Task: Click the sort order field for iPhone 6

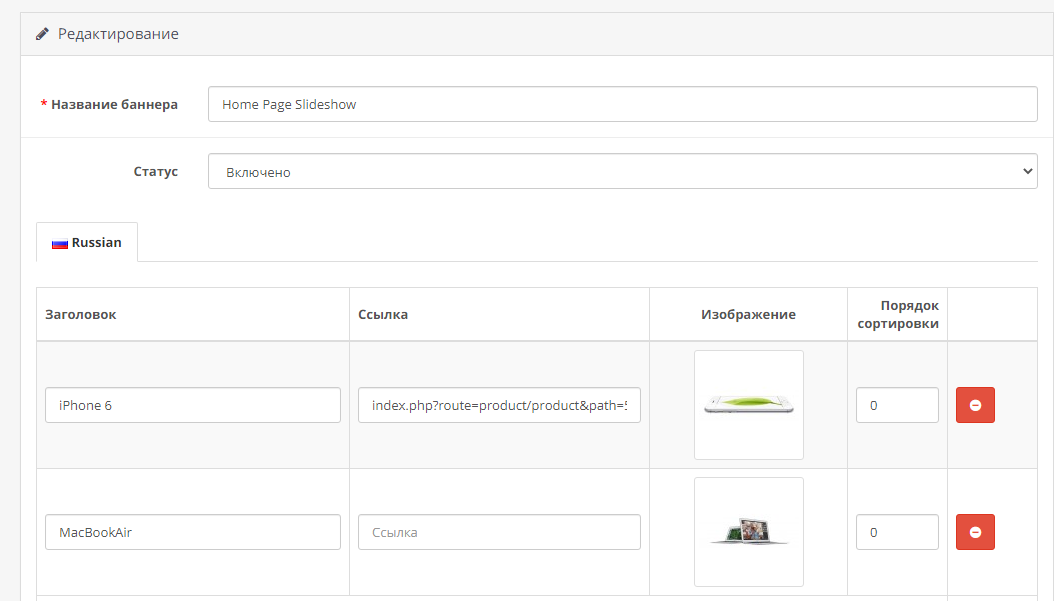Action: pos(897,405)
